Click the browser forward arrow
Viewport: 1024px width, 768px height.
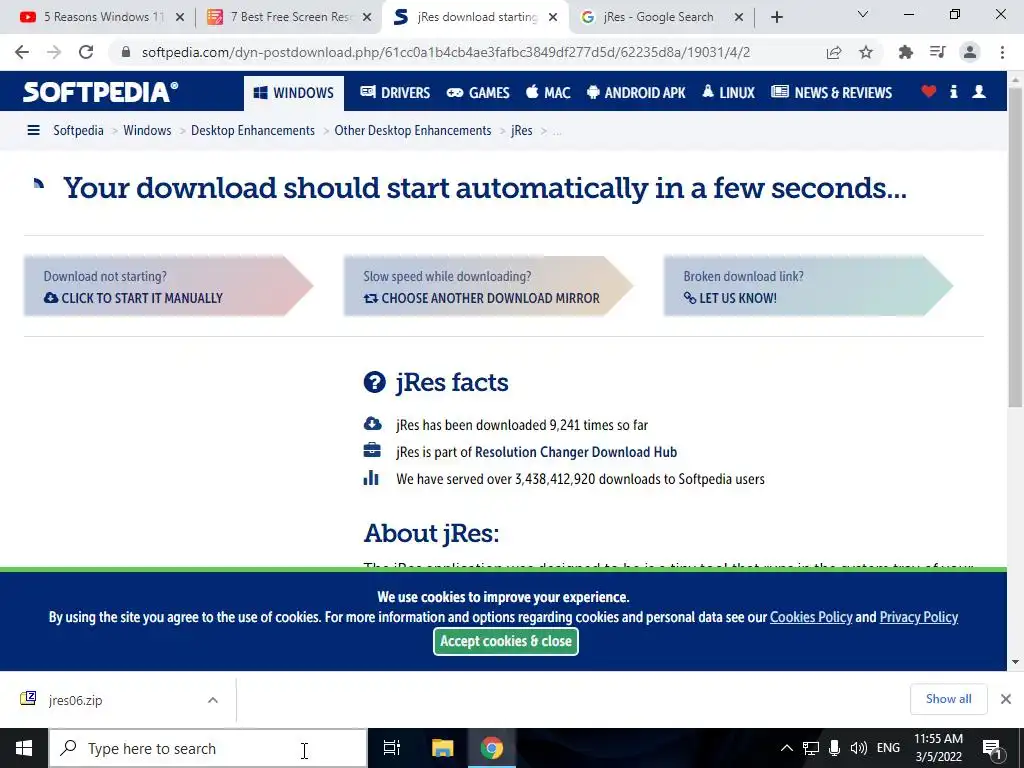coord(54,52)
